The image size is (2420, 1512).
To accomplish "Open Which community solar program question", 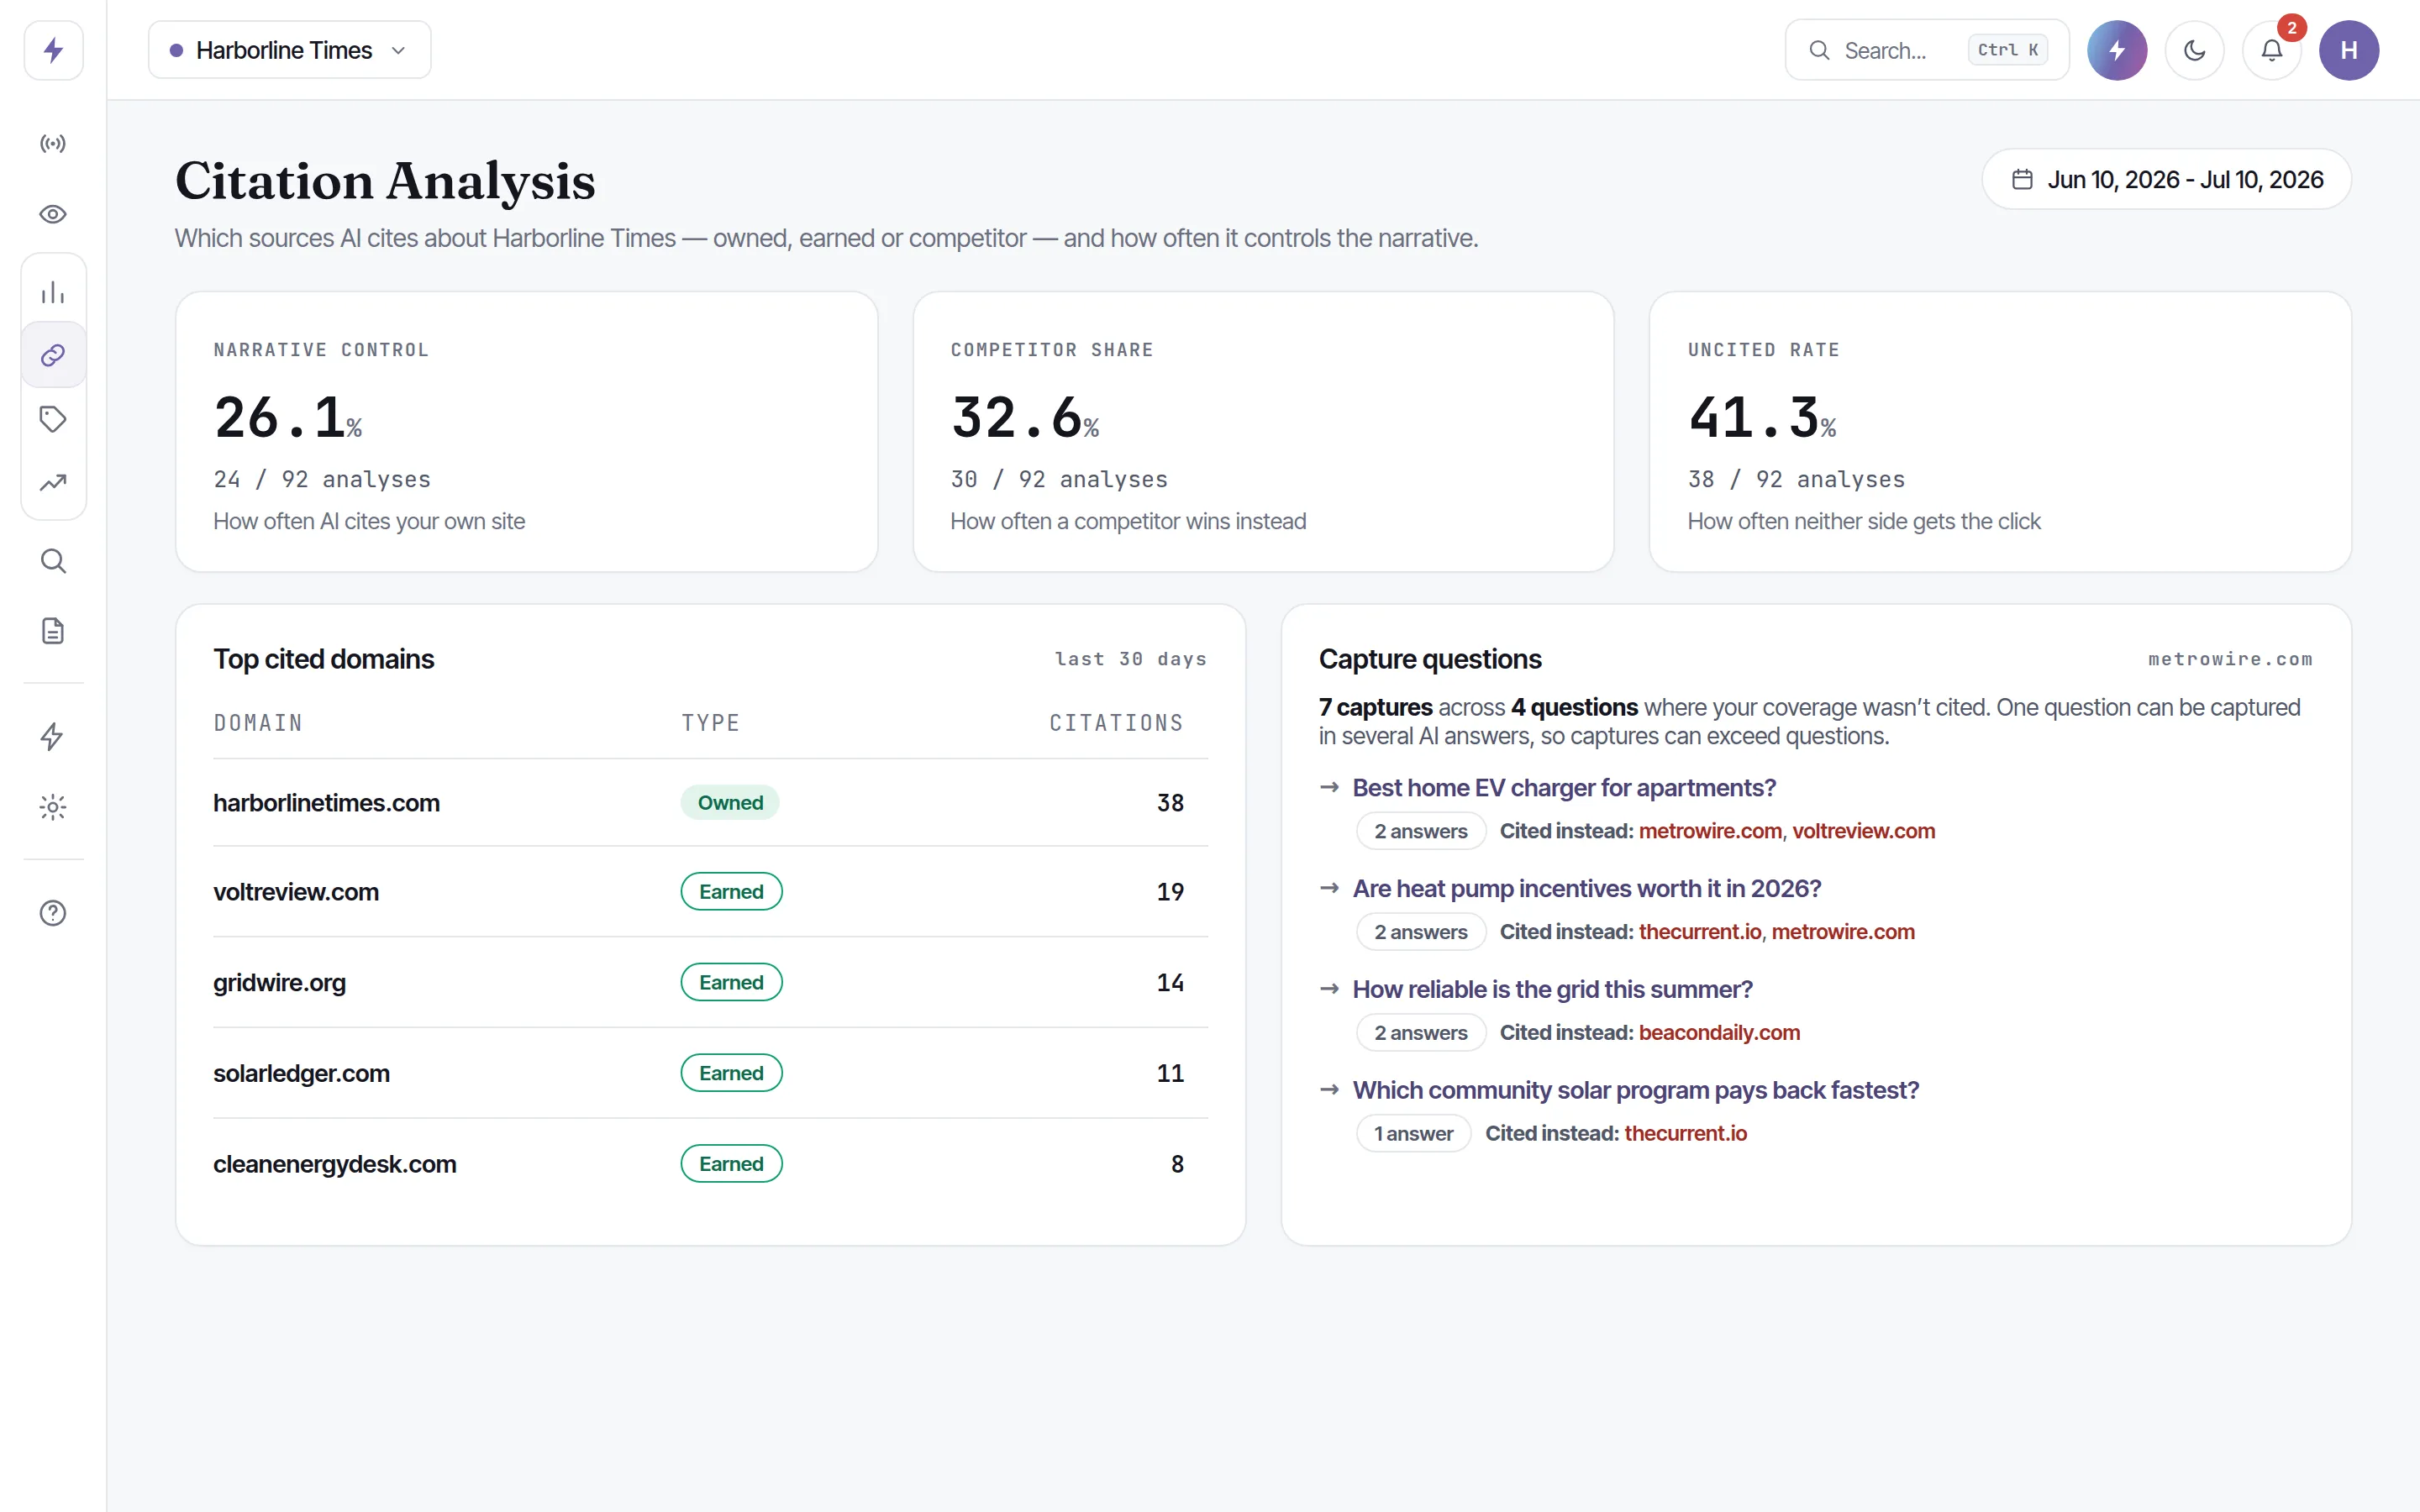I will coord(1636,1091).
